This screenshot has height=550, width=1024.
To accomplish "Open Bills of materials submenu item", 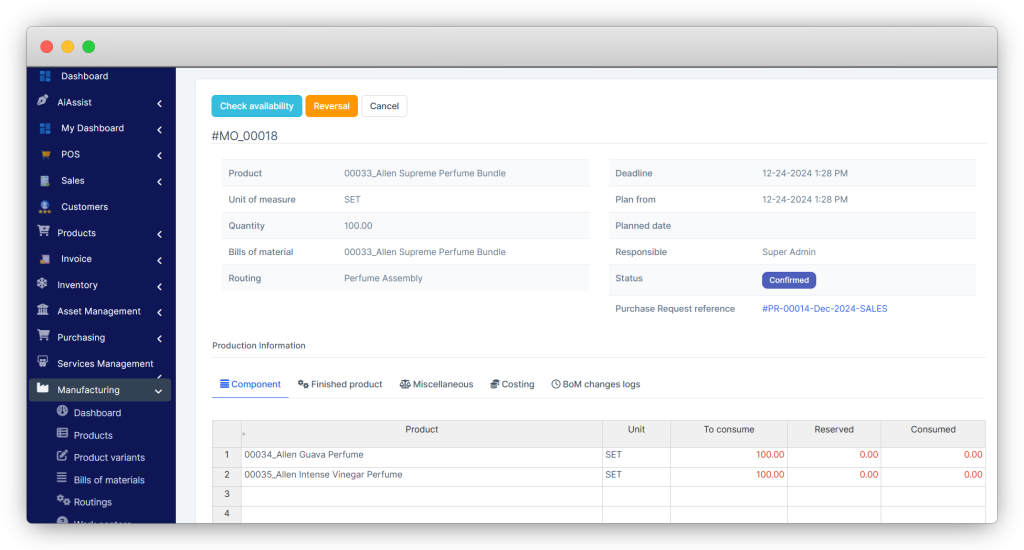I will (108, 480).
